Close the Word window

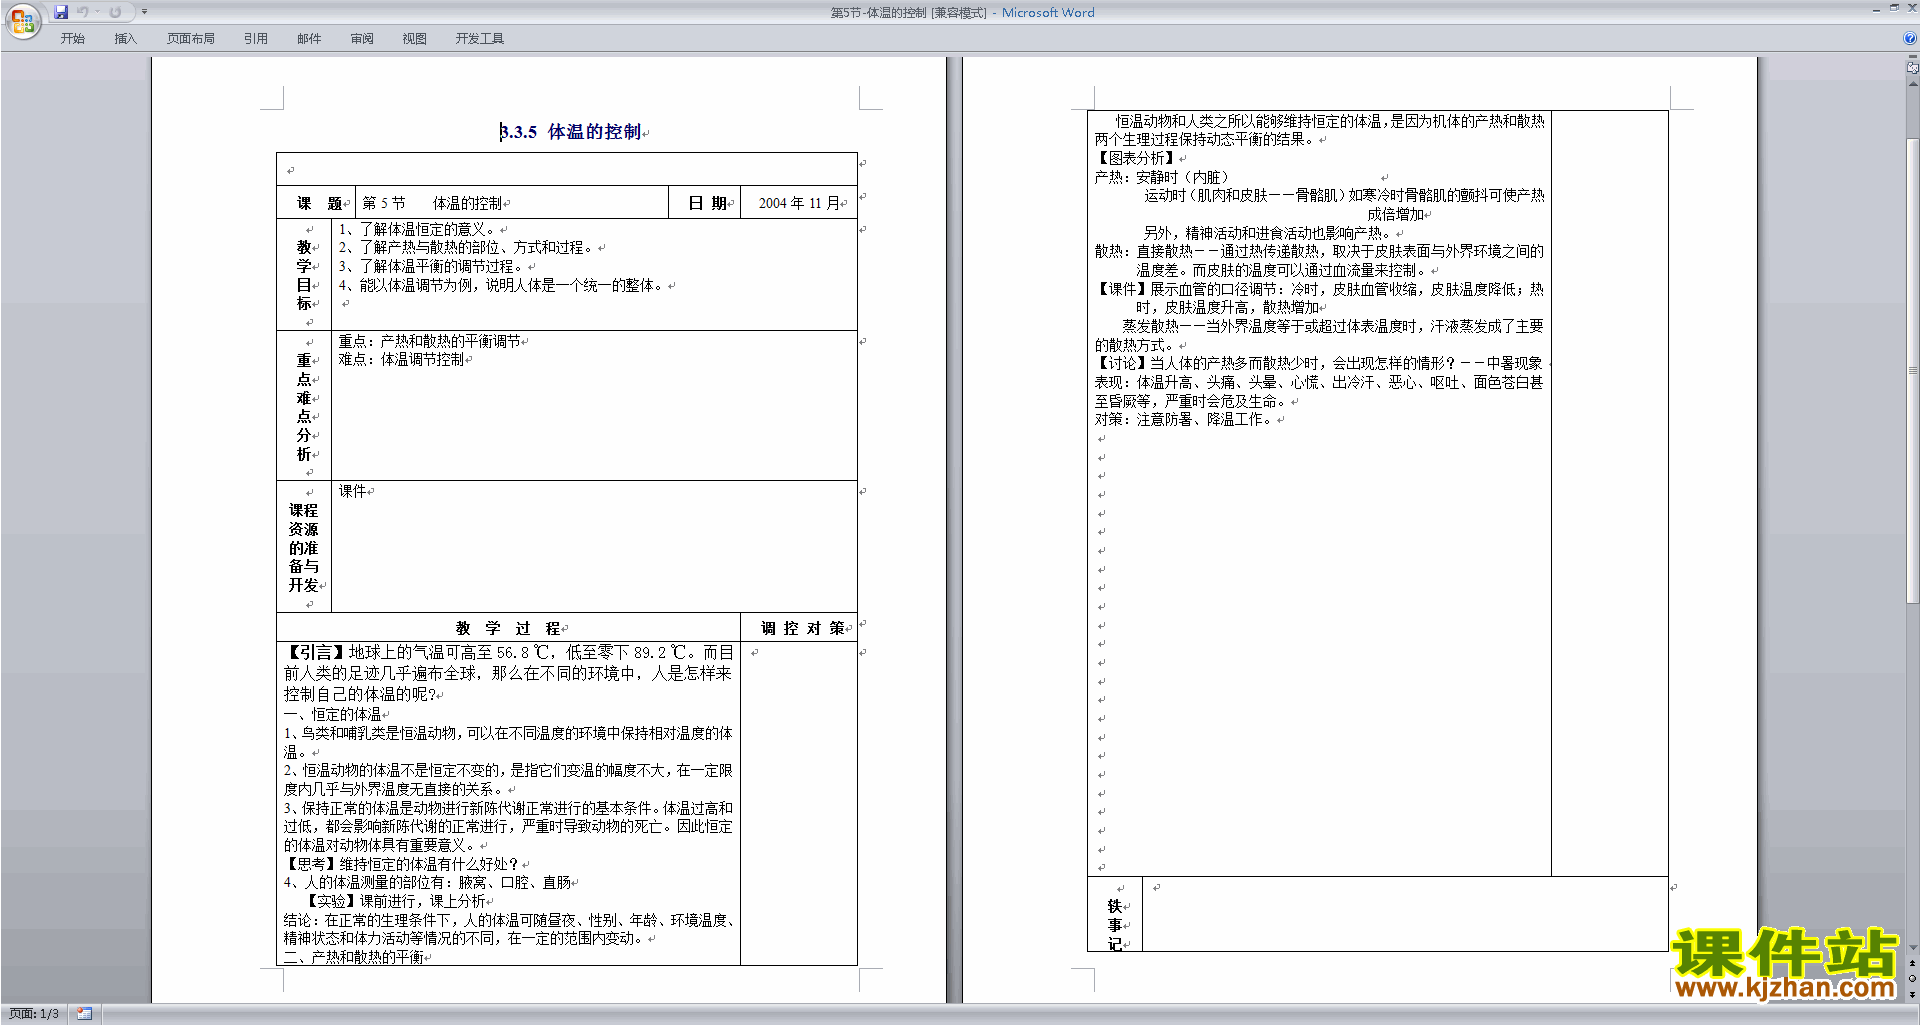click(x=1911, y=8)
